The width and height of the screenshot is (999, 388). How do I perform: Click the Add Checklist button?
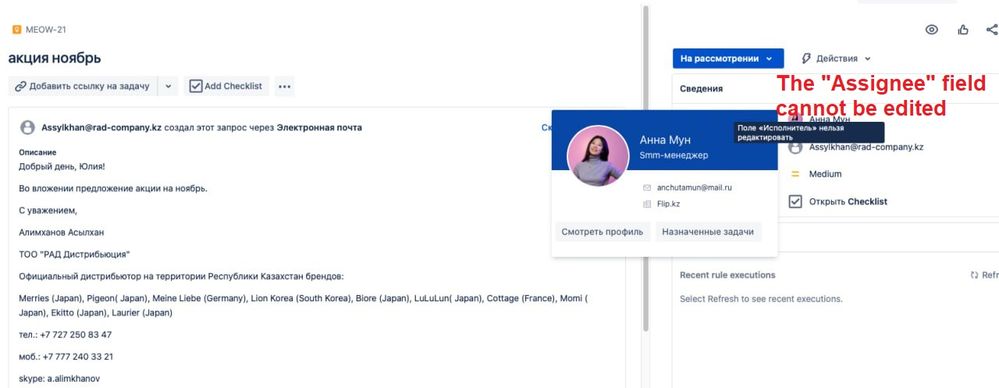pos(226,86)
